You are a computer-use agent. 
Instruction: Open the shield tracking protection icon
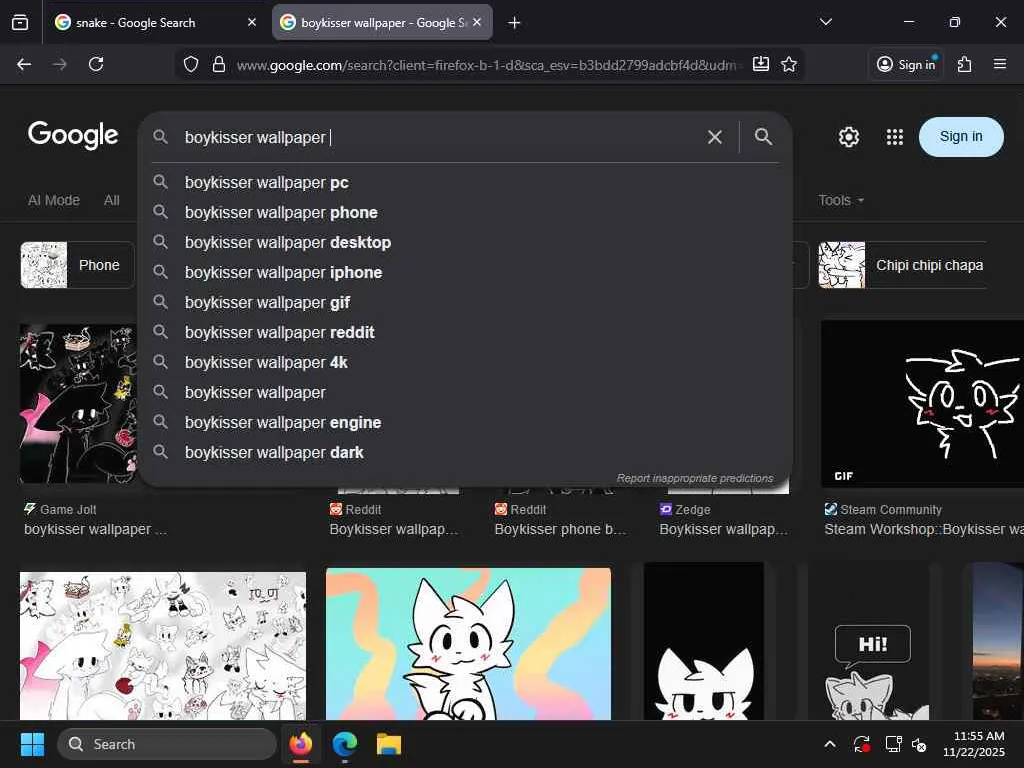pos(191,64)
